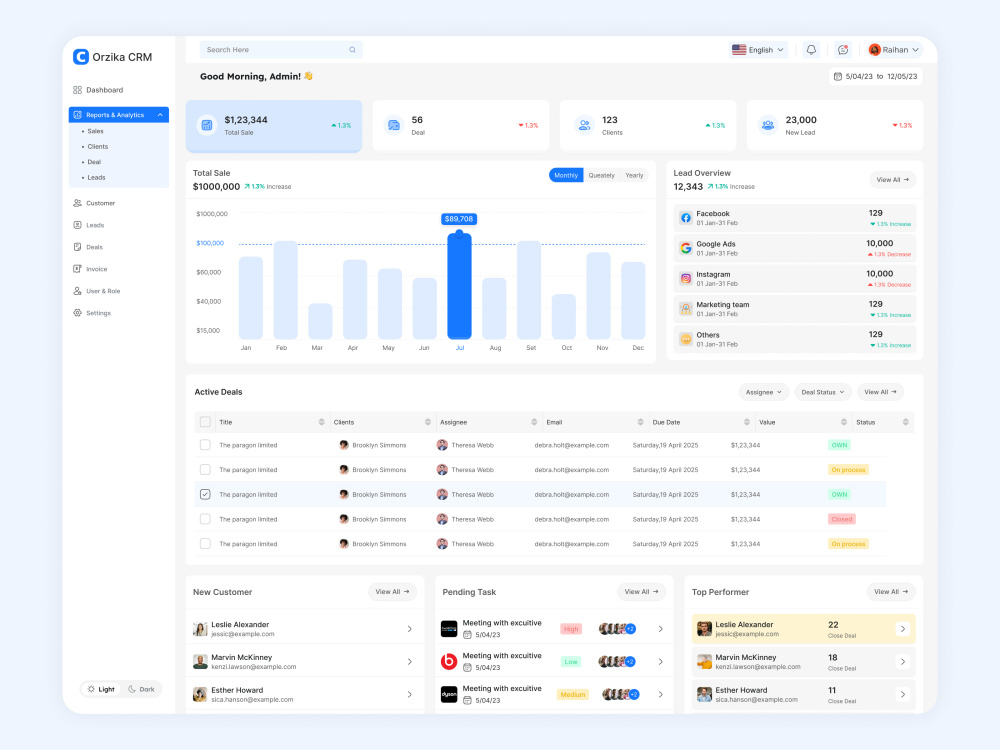Click the Invoice sidebar icon
1000x750 pixels.
click(77, 269)
